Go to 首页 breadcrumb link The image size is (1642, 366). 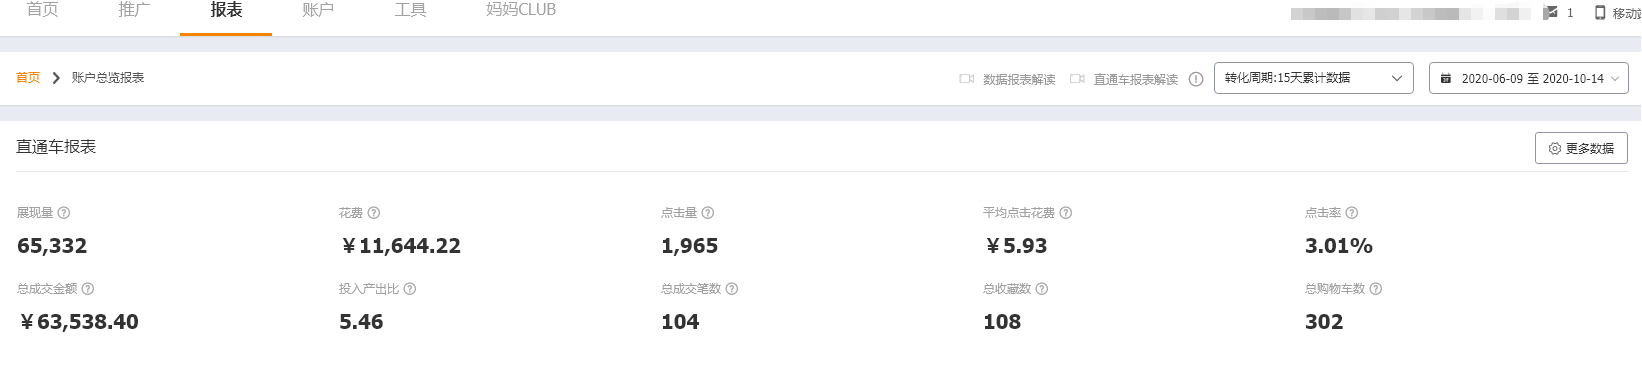tap(28, 78)
